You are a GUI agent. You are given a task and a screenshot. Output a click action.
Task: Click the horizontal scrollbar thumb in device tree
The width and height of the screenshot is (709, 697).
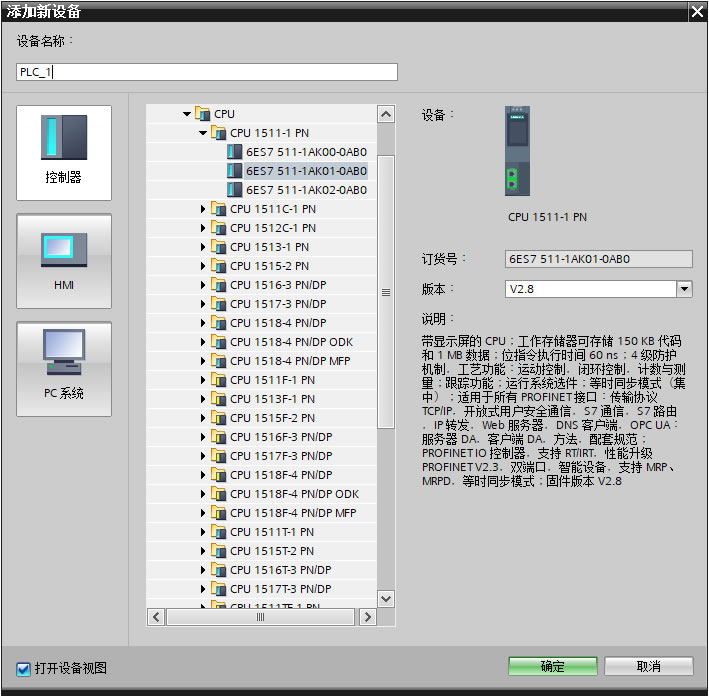click(x=260, y=616)
